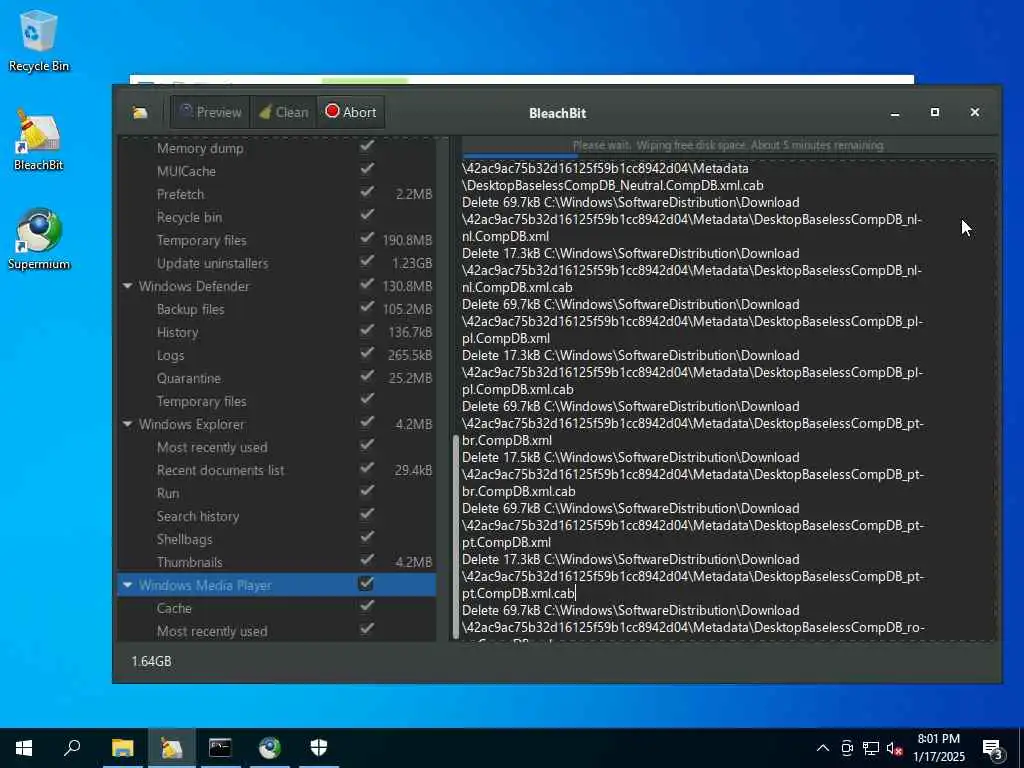Uncheck the Memory dump checkbox
Screen dimensions: 1024x768
(366, 146)
